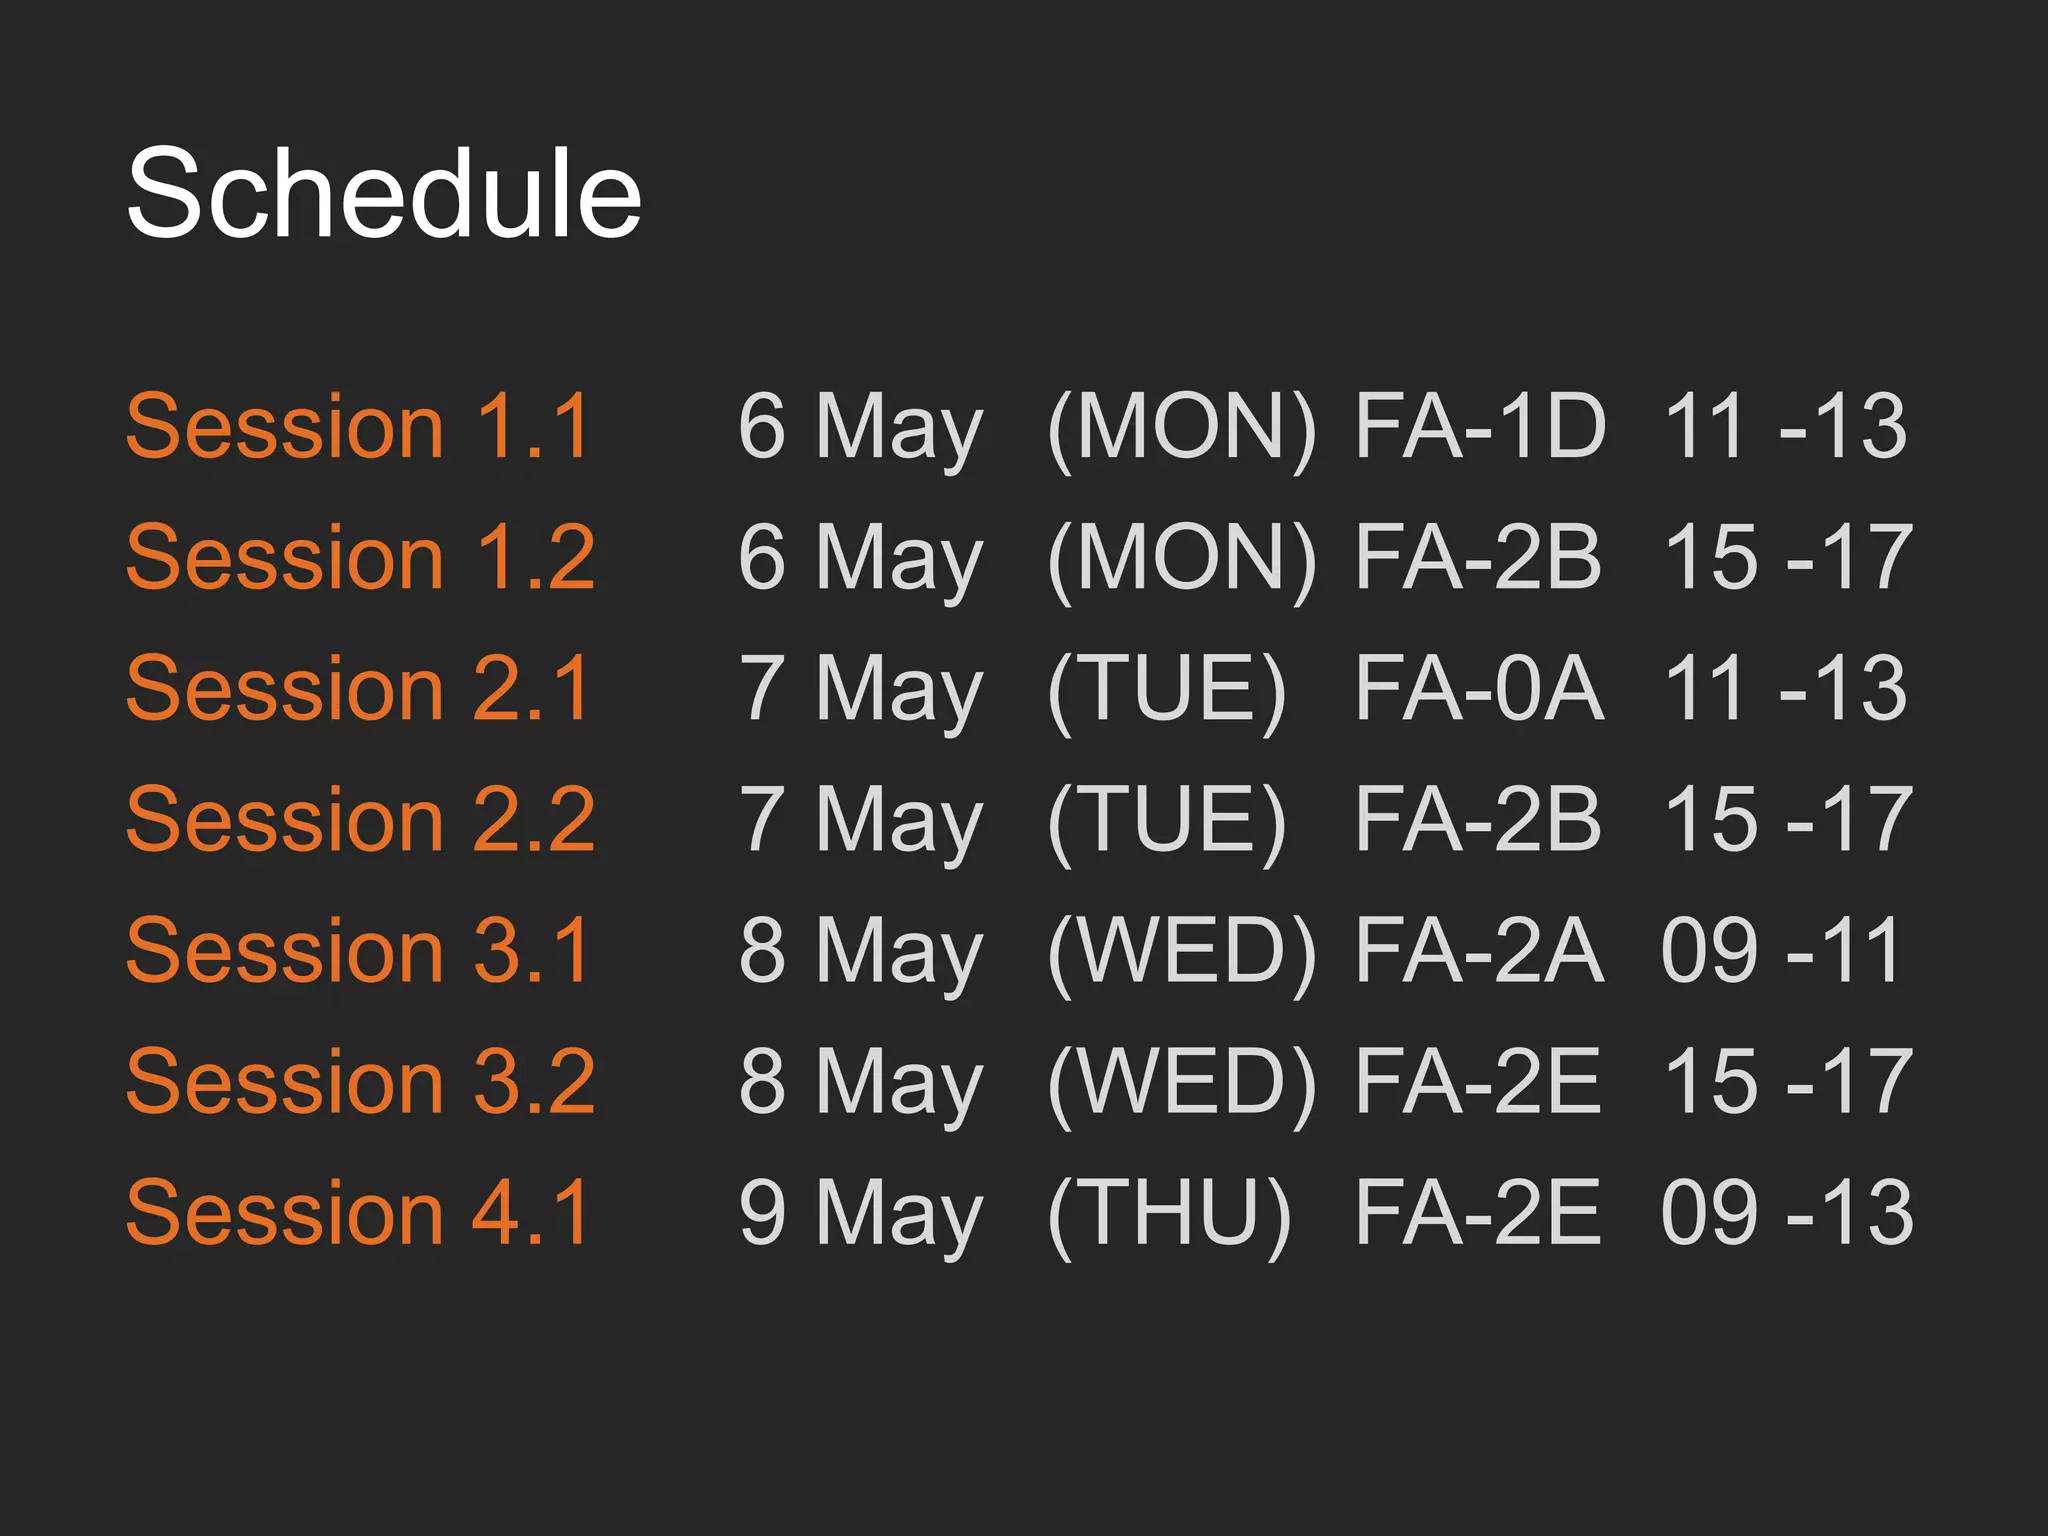
Task: Click the 09 -13 time slot
Action: (x=1787, y=1212)
